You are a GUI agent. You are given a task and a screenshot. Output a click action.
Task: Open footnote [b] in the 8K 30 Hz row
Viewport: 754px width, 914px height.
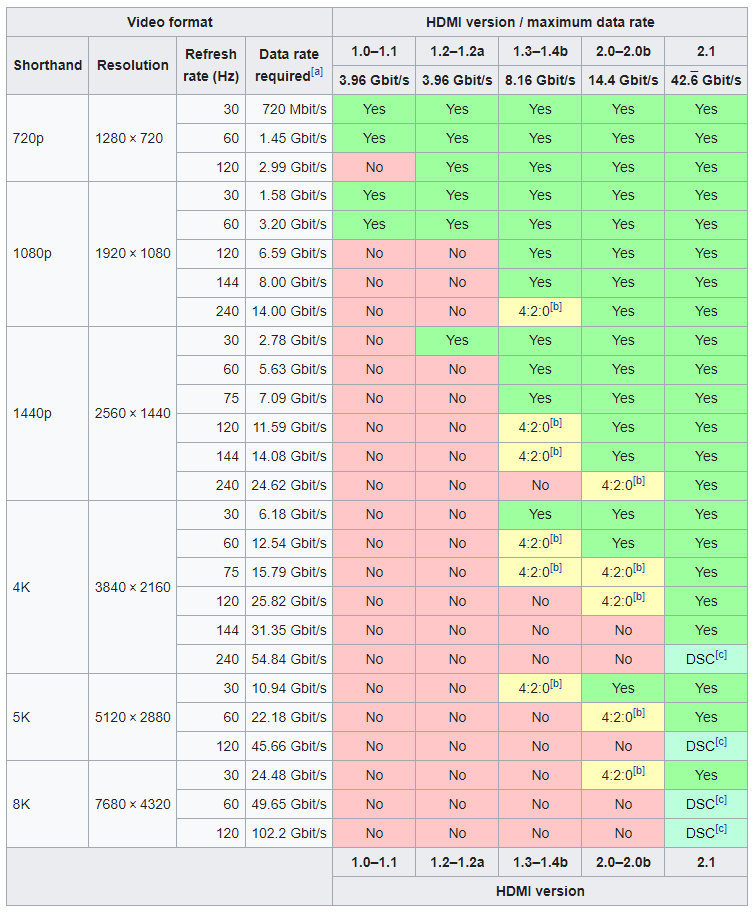(x=639, y=771)
